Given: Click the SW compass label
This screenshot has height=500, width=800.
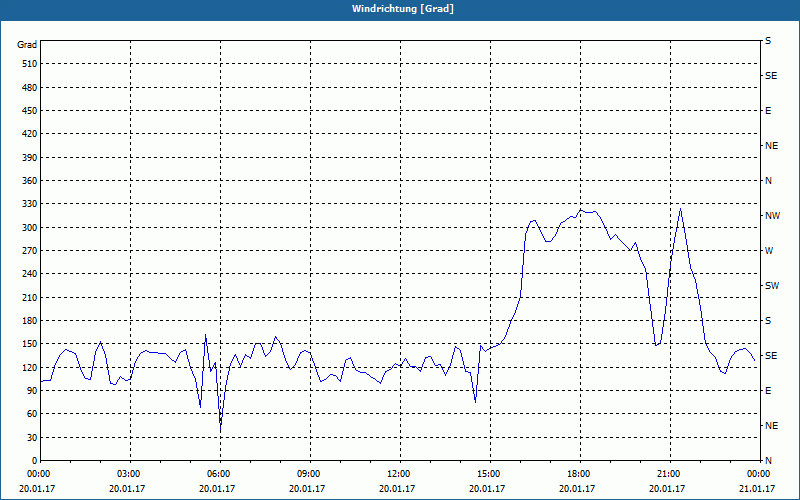Looking at the screenshot, I should coord(772,286).
